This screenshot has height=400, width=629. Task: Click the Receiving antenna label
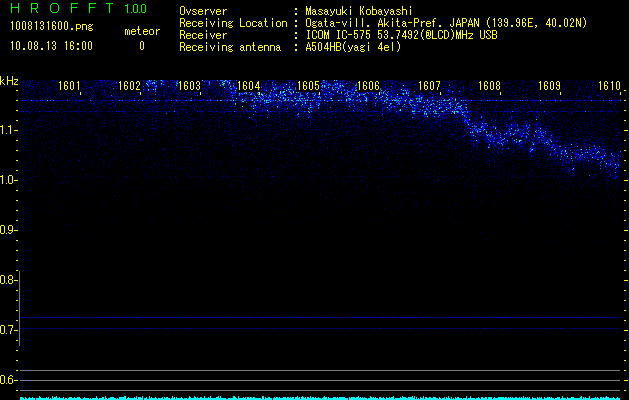[230, 47]
